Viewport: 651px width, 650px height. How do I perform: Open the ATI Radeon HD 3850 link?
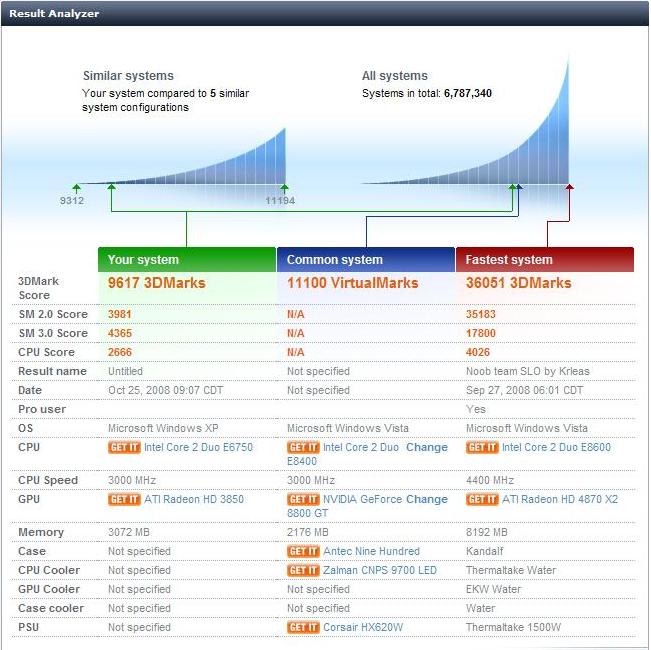[x=194, y=499]
